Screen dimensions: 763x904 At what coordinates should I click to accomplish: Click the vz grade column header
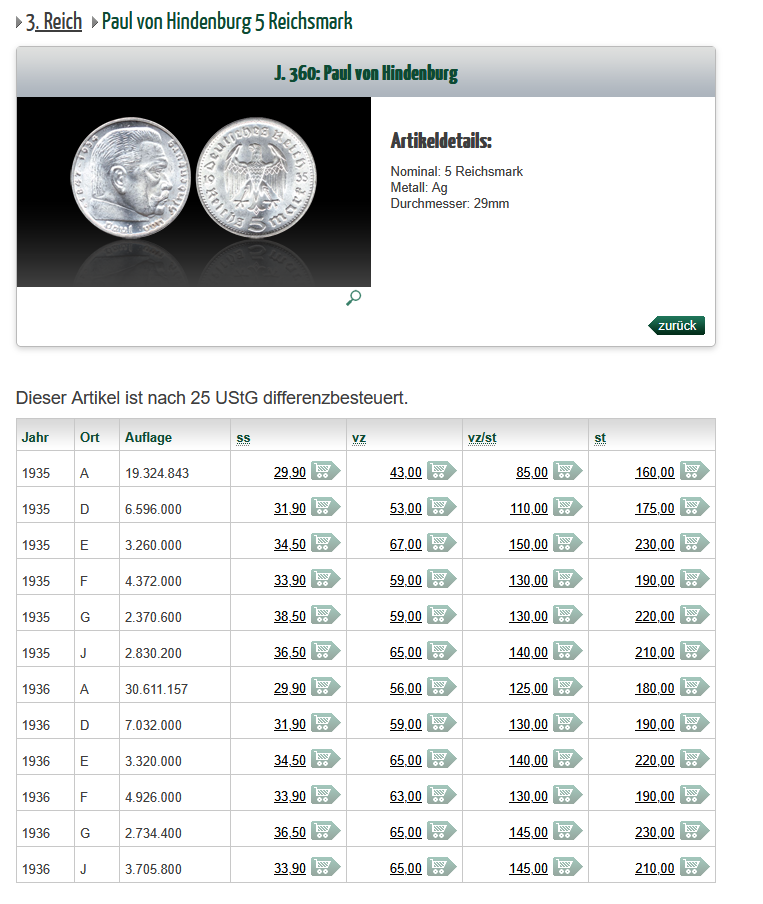pyautogui.click(x=359, y=438)
